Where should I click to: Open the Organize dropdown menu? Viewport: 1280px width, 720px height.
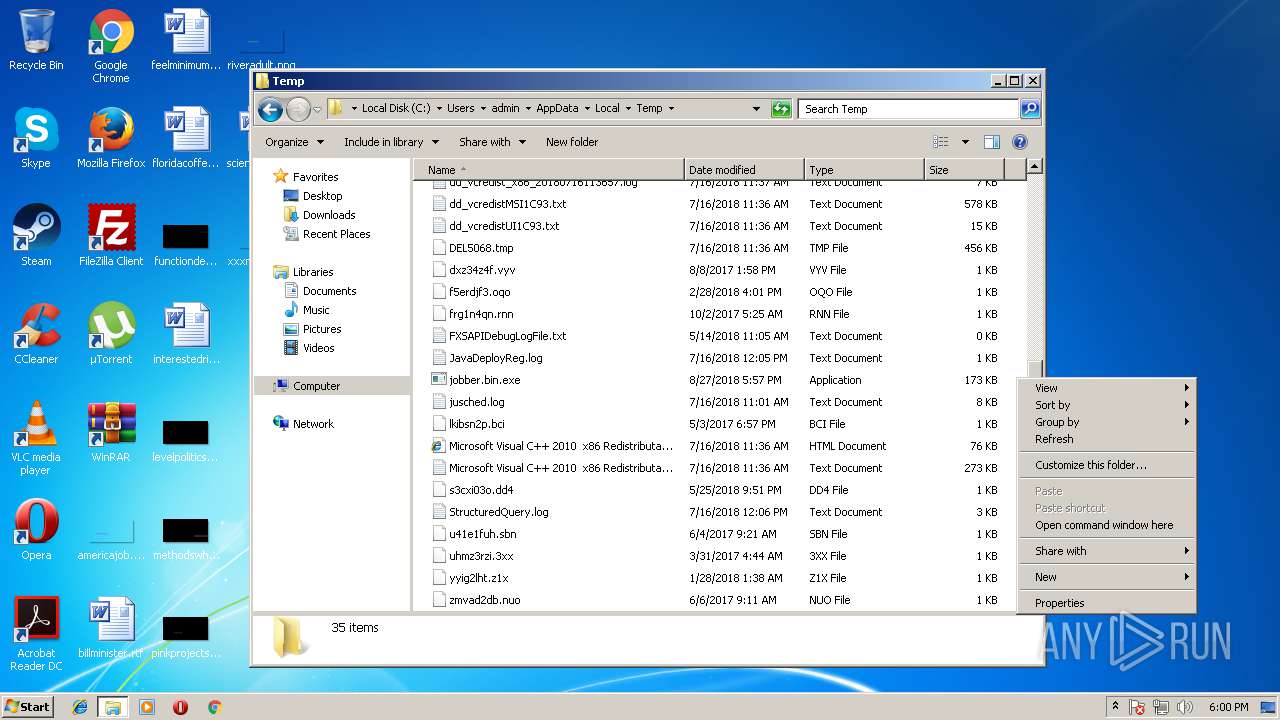(294, 142)
